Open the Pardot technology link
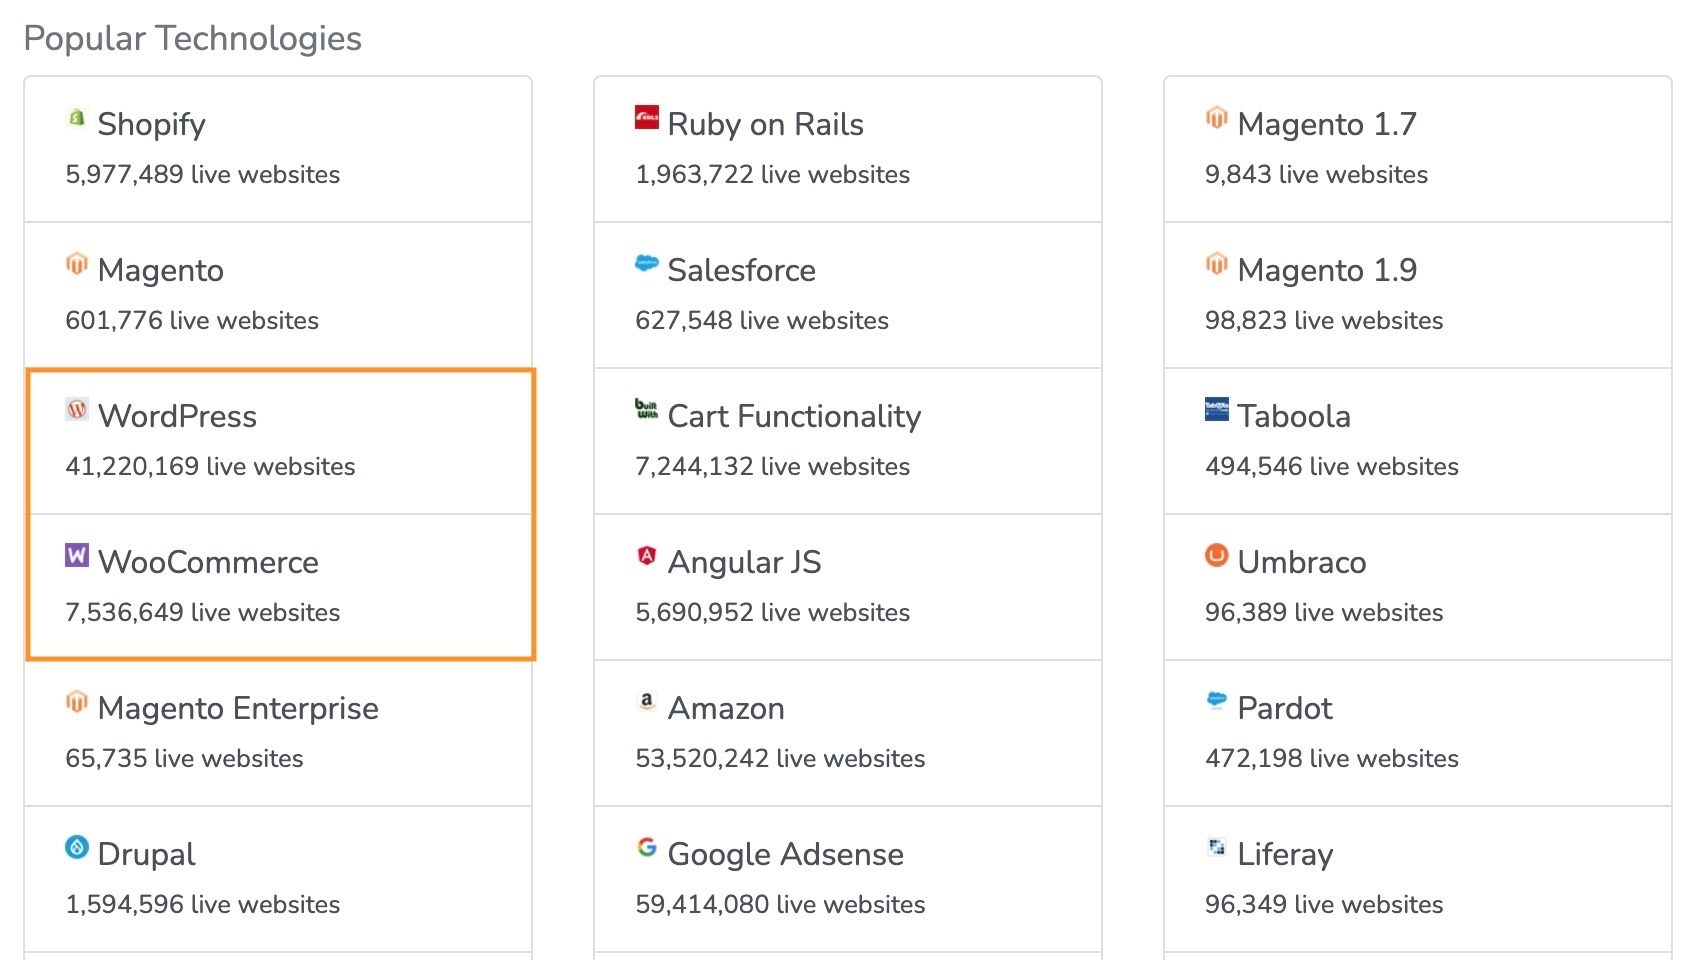The width and height of the screenshot is (1686, 960). [x=1284, y=708]
